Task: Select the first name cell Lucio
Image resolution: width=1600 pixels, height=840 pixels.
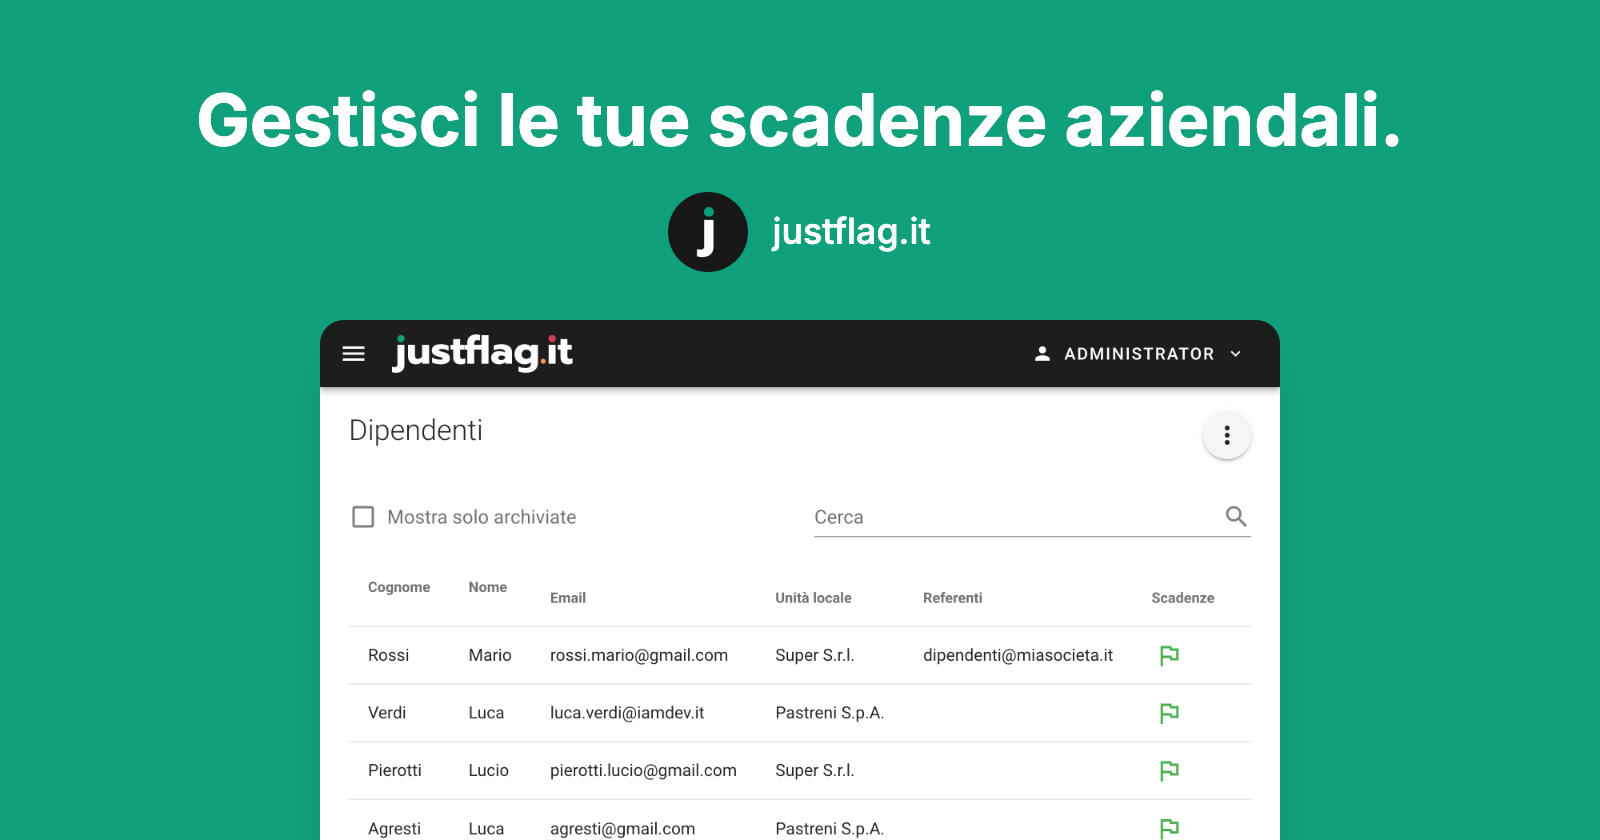Action: coord(489,770)
